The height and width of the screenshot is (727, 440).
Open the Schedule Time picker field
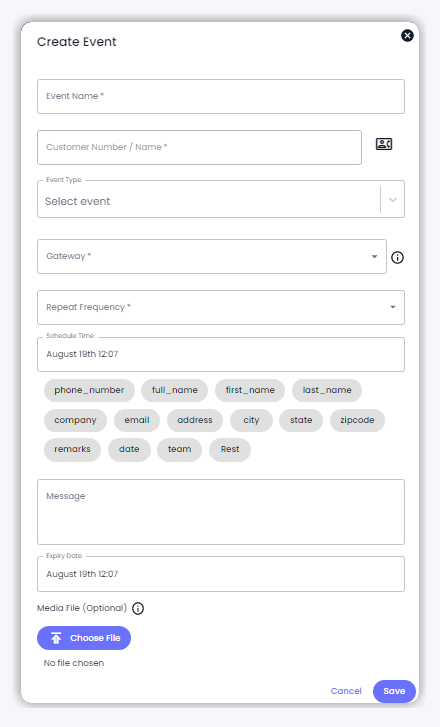(x=221, y=354)
